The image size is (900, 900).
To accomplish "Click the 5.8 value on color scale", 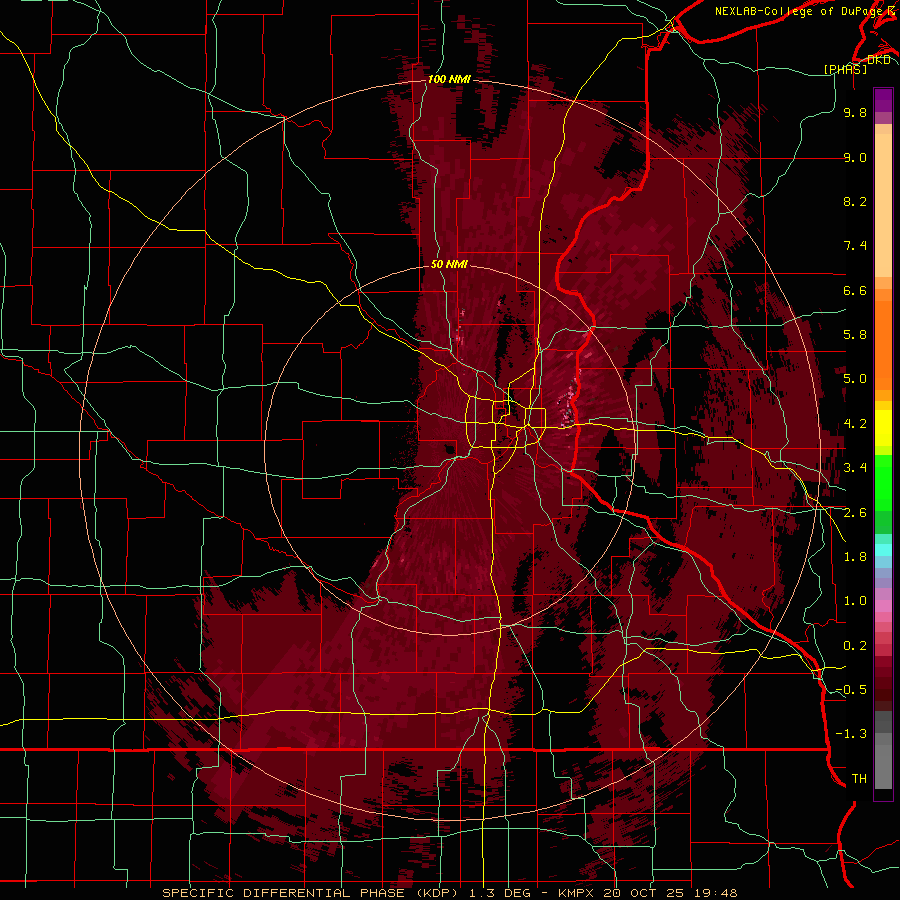I will pos(855,335).
